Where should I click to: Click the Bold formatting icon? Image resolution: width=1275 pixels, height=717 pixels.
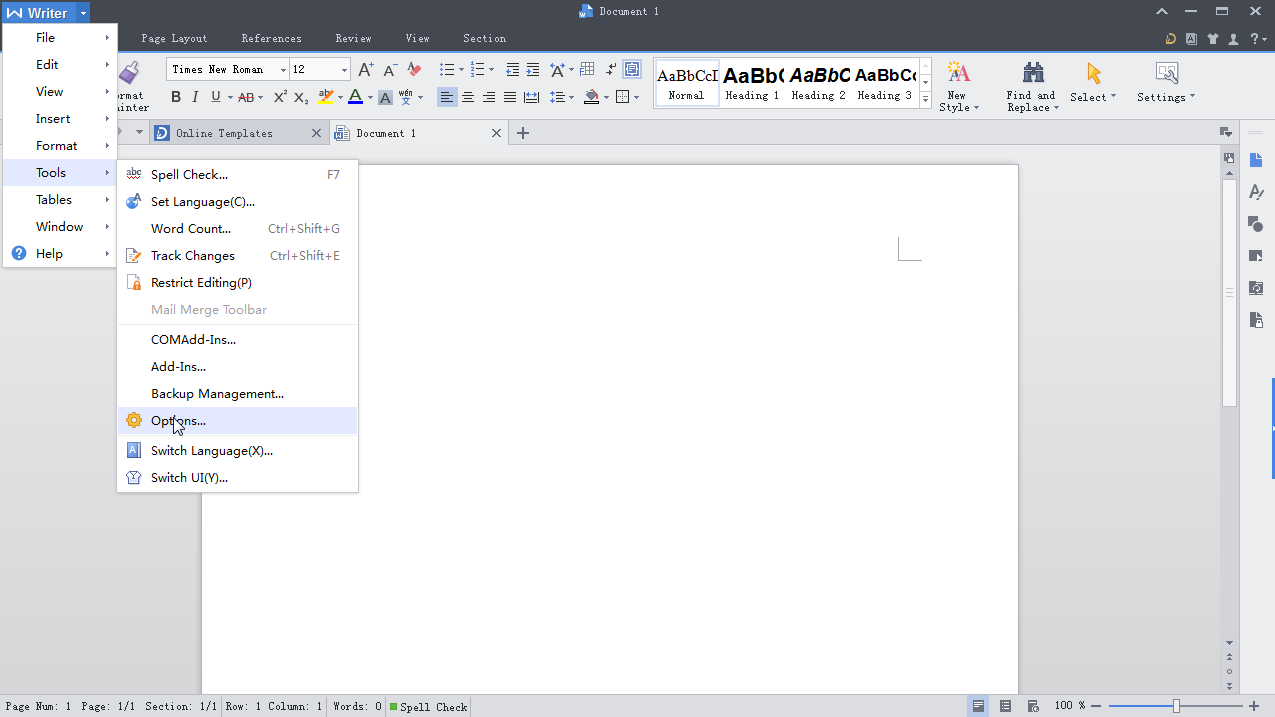click(x=176, y=97)
